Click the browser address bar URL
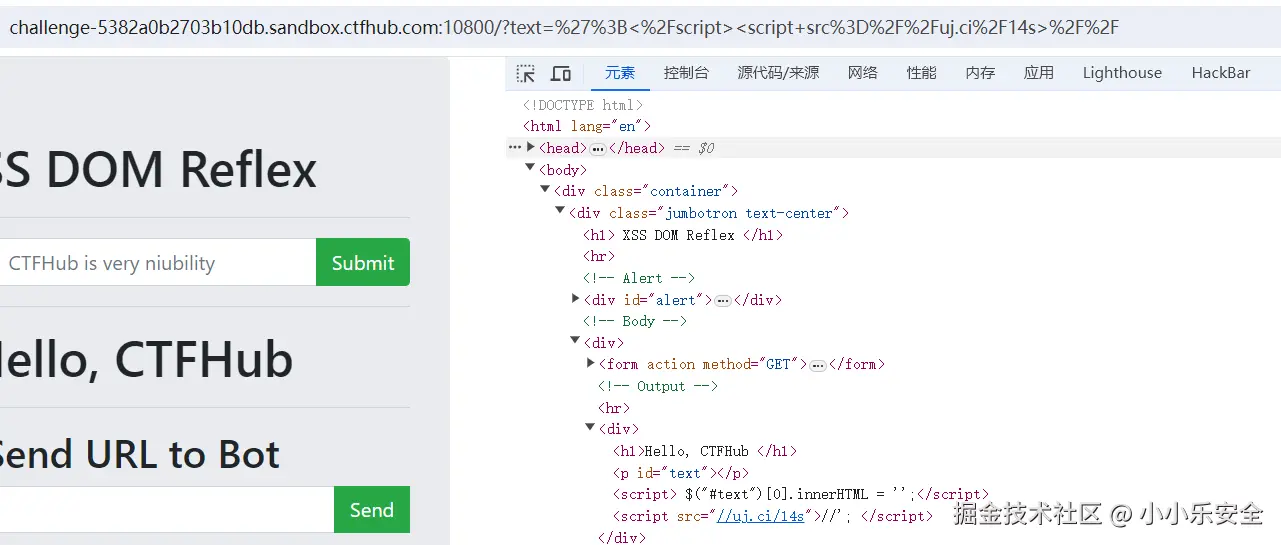 [x=564, y=27]
